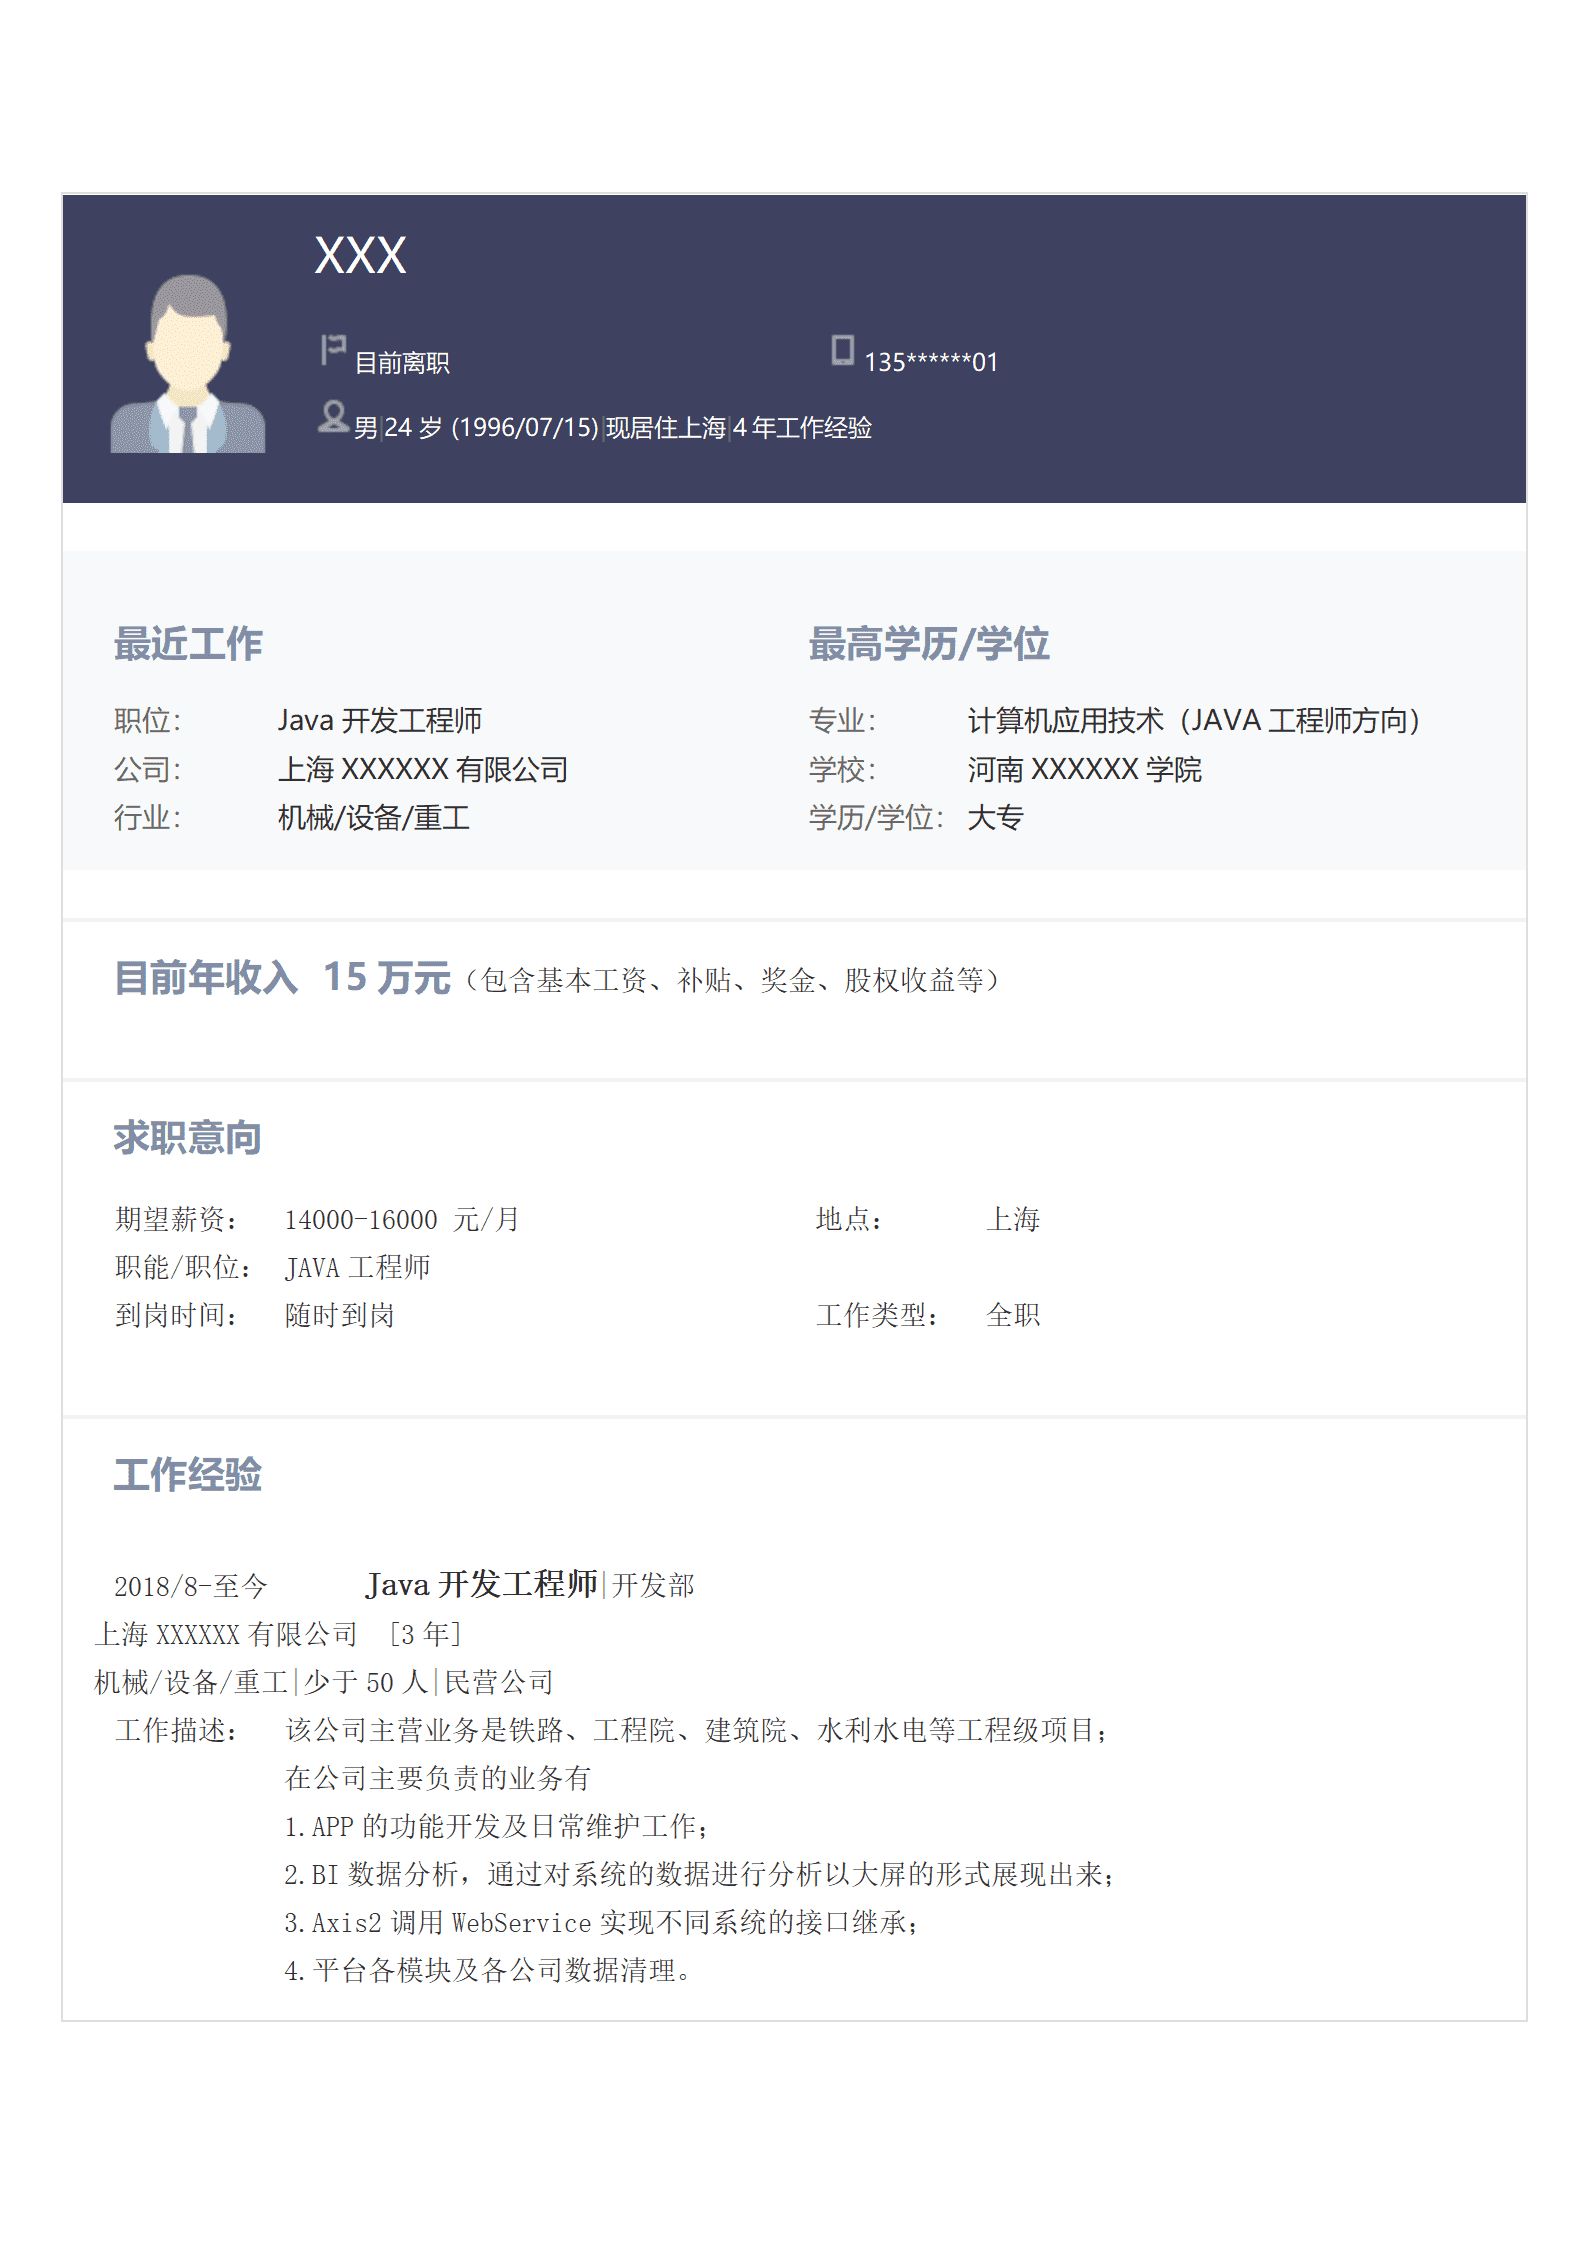Click company size 少于 50 人
This screenshot has width=1587, height=2245.
click(366, 1682)
